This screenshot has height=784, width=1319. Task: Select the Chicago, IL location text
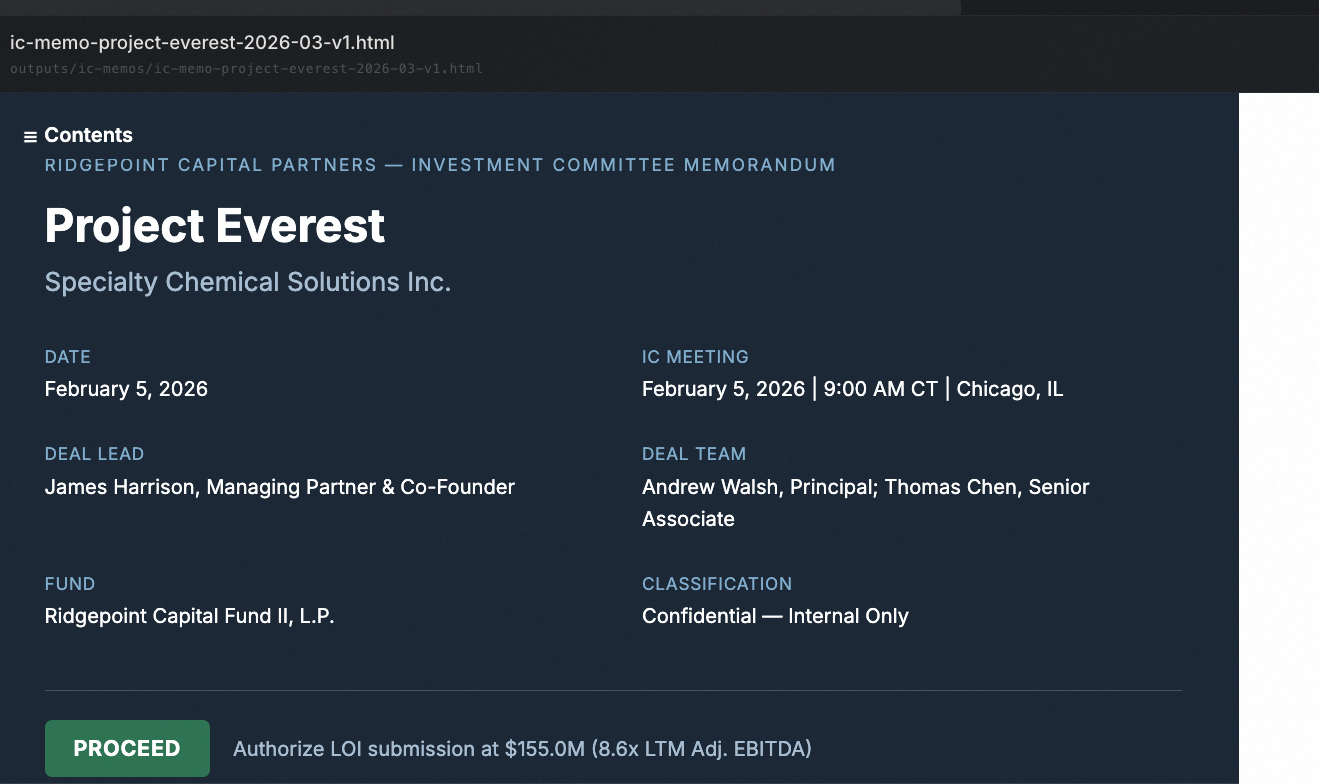1010,388
